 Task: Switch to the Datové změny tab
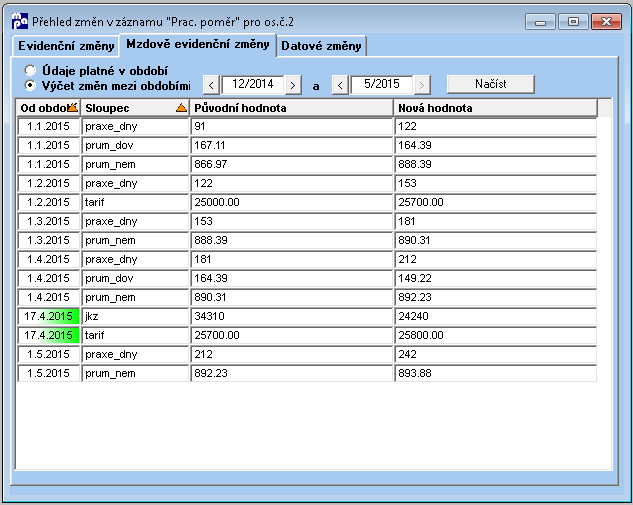(321, 46)
